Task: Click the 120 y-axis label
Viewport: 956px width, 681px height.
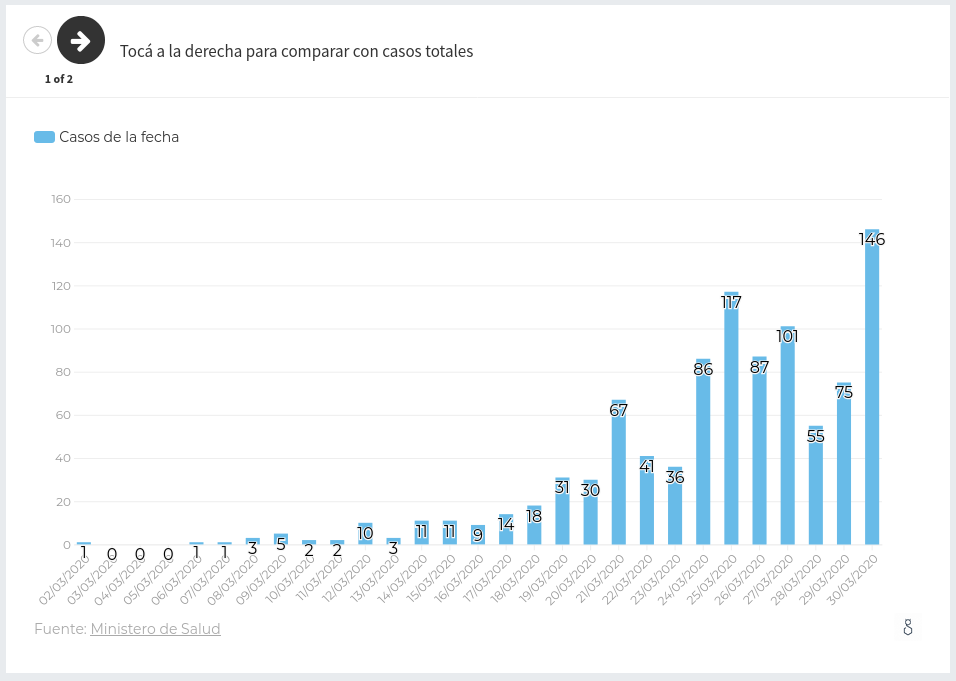Action: click(x=61, y=286)
